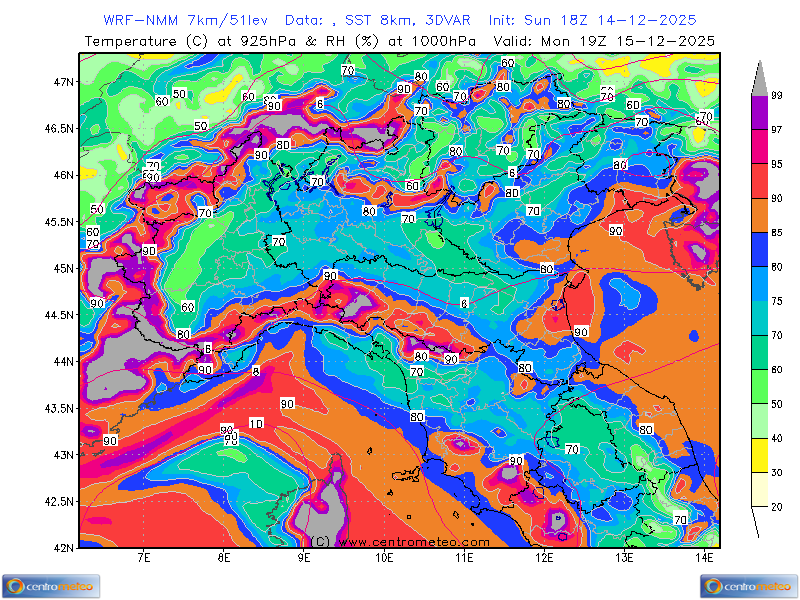Click the centrometeo logo in bottom-right corner
Image resolution: width=800 pixels, height=600 pixels.
[750, 585]
